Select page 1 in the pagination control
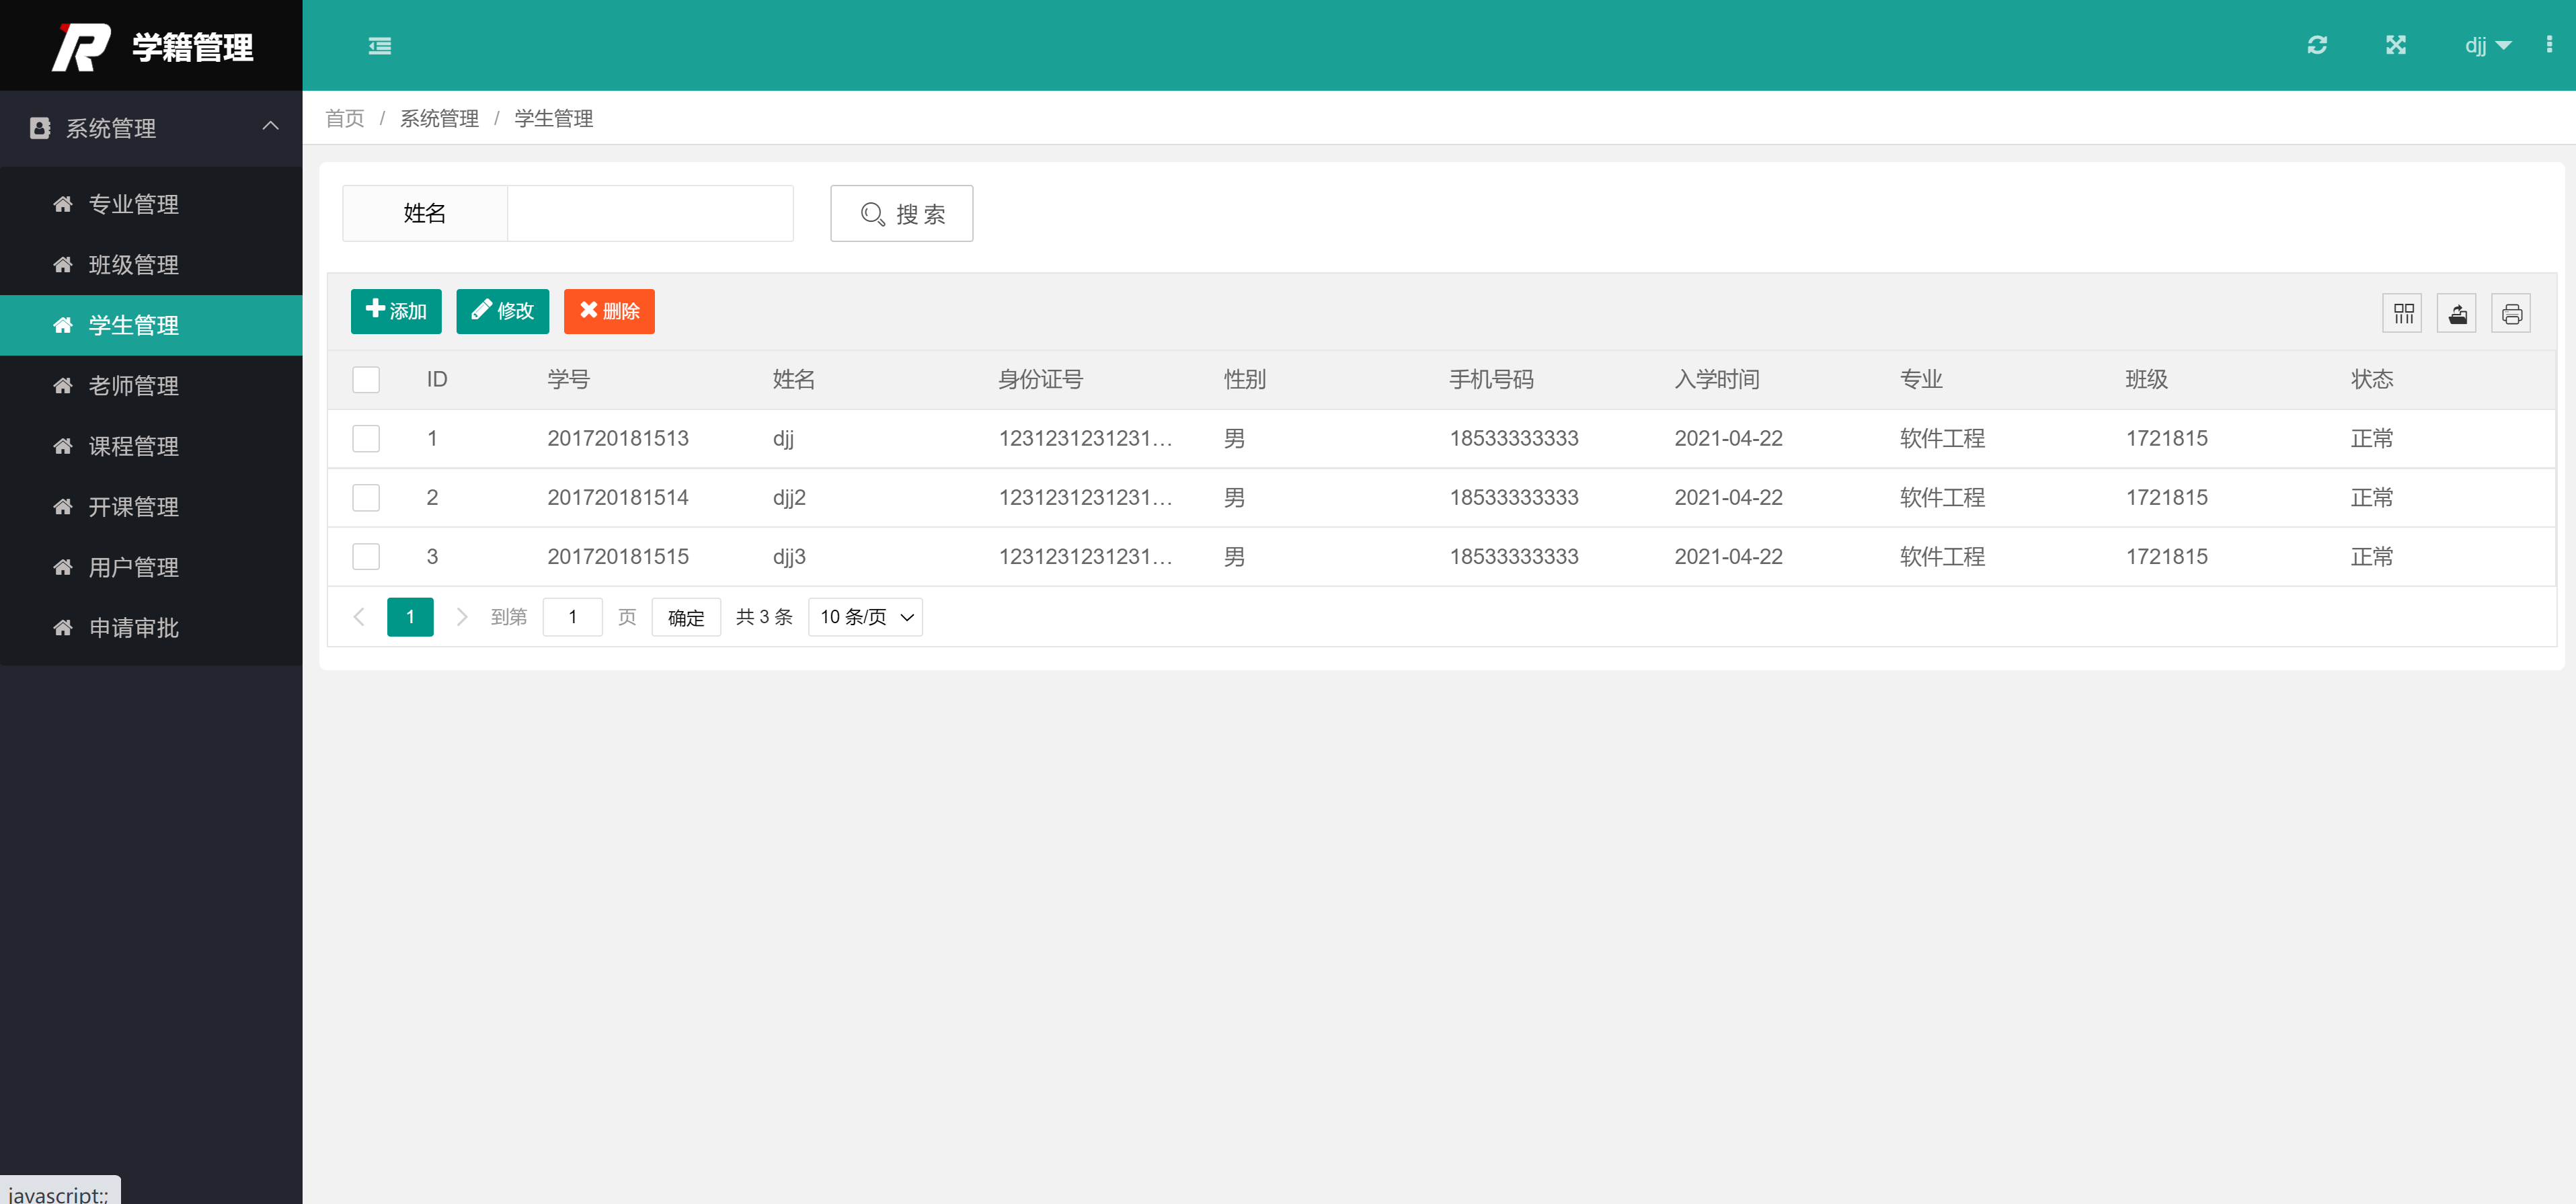The height and width of the screenshot is (1204, 2576). tap(410, 617)
